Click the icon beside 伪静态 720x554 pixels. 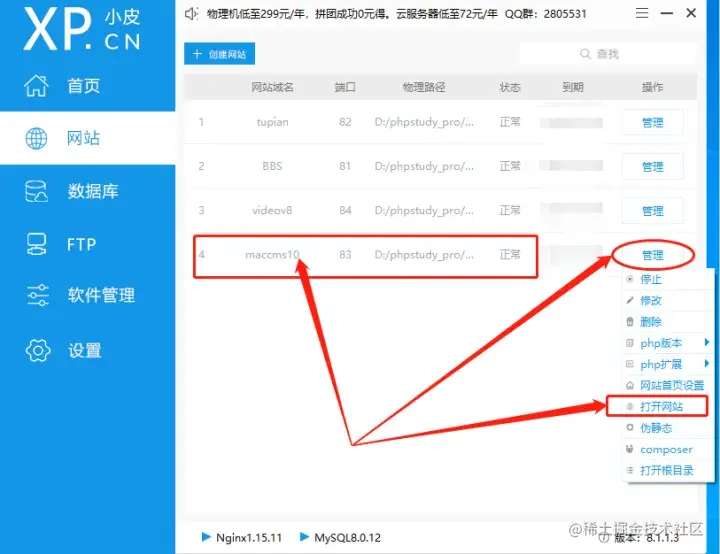coord(630,428)
